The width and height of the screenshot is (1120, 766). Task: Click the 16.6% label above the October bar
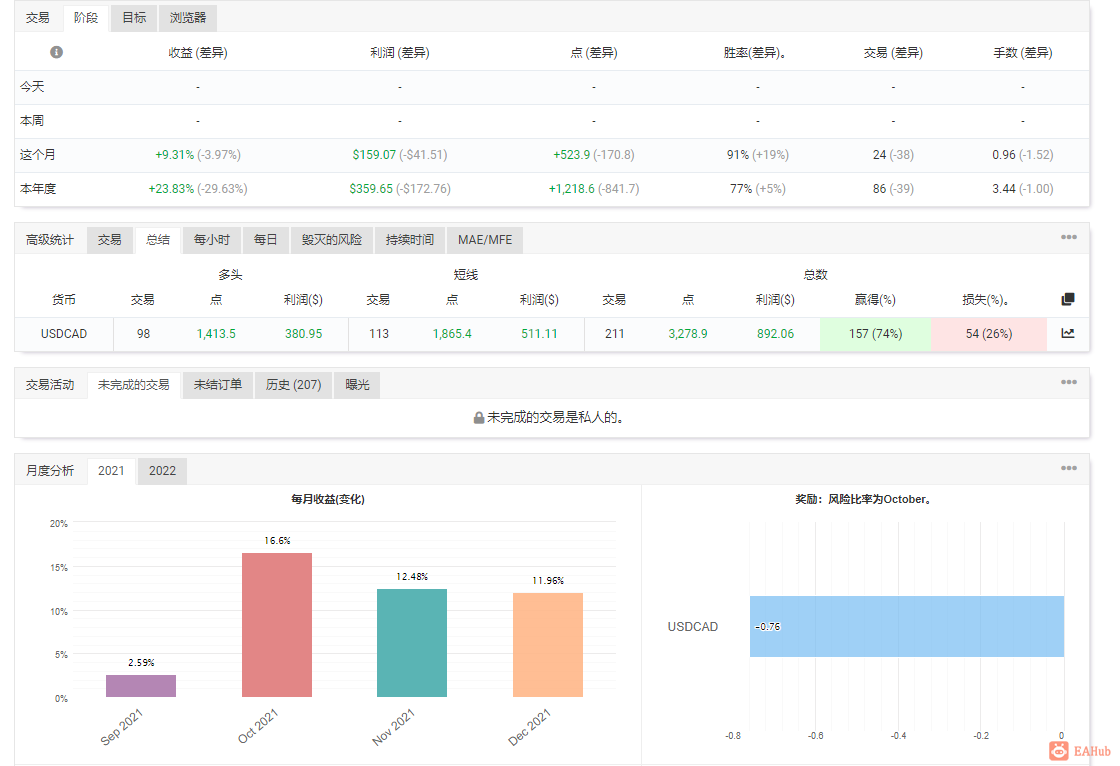click(x=277, y=541)
